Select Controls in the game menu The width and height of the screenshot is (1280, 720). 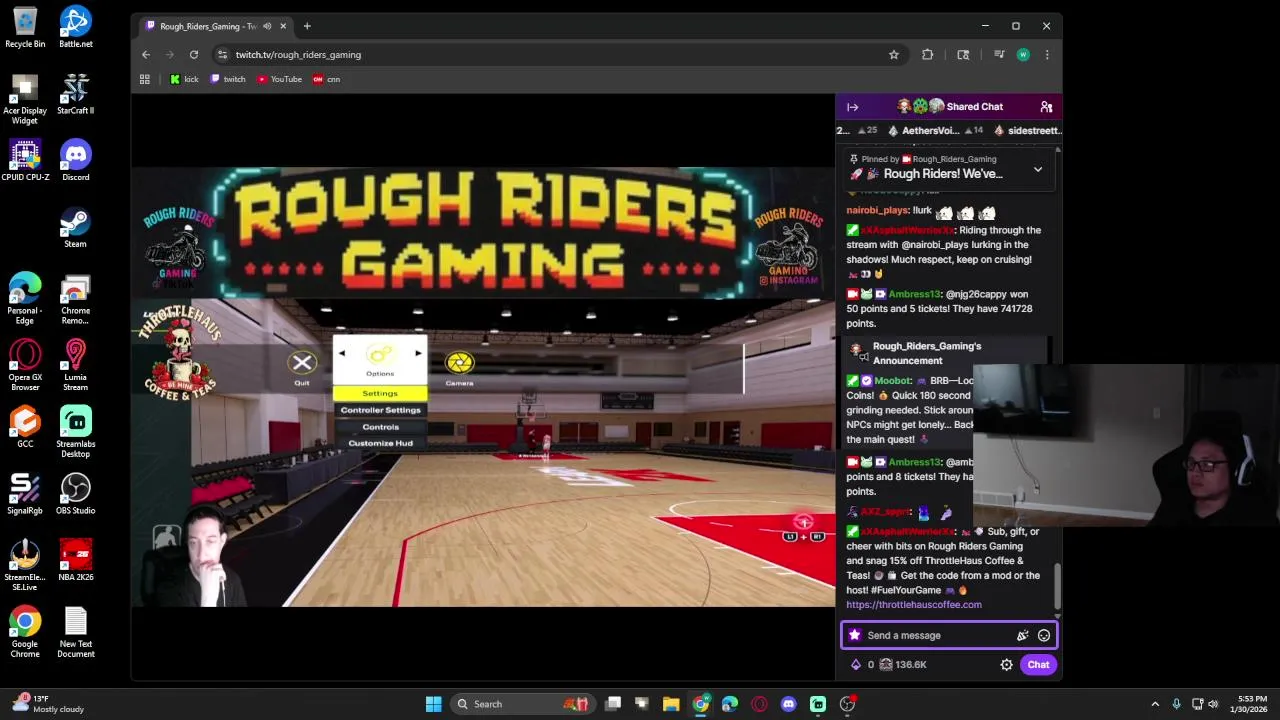pos(380,427)
